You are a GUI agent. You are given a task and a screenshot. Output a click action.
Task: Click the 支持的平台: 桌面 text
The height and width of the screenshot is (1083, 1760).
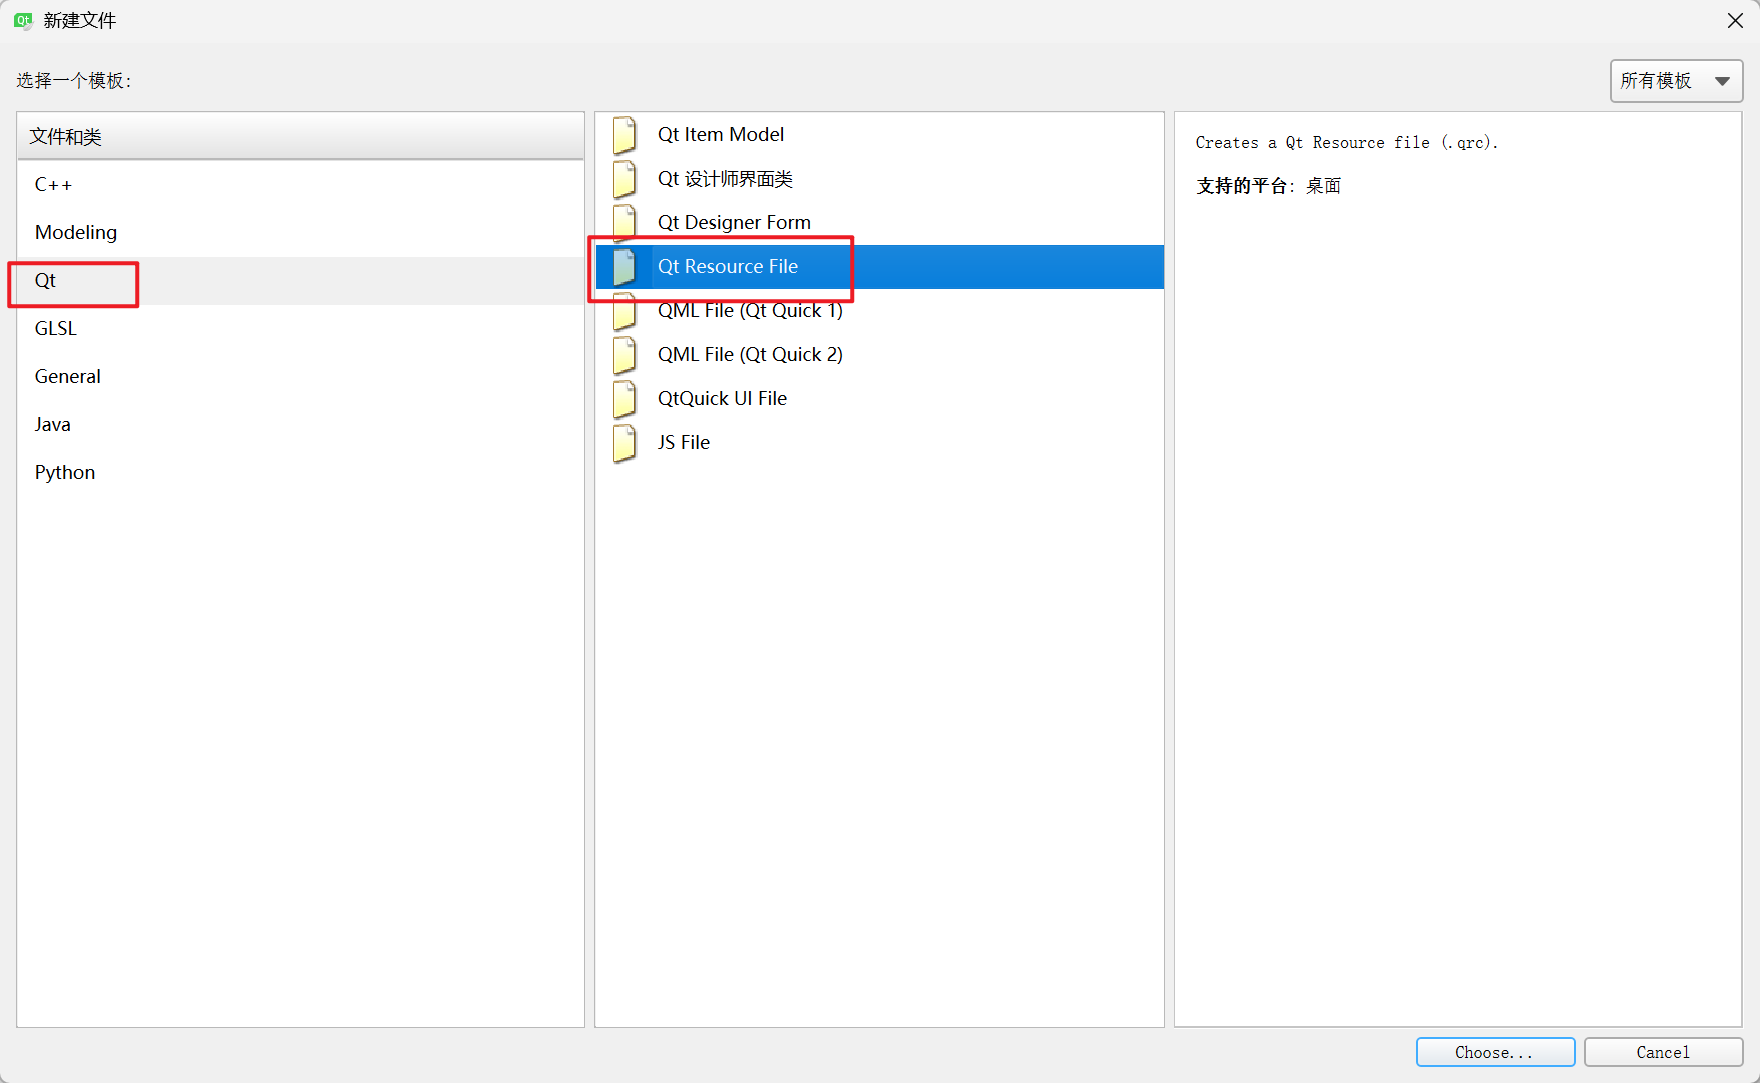(1268, 186)
